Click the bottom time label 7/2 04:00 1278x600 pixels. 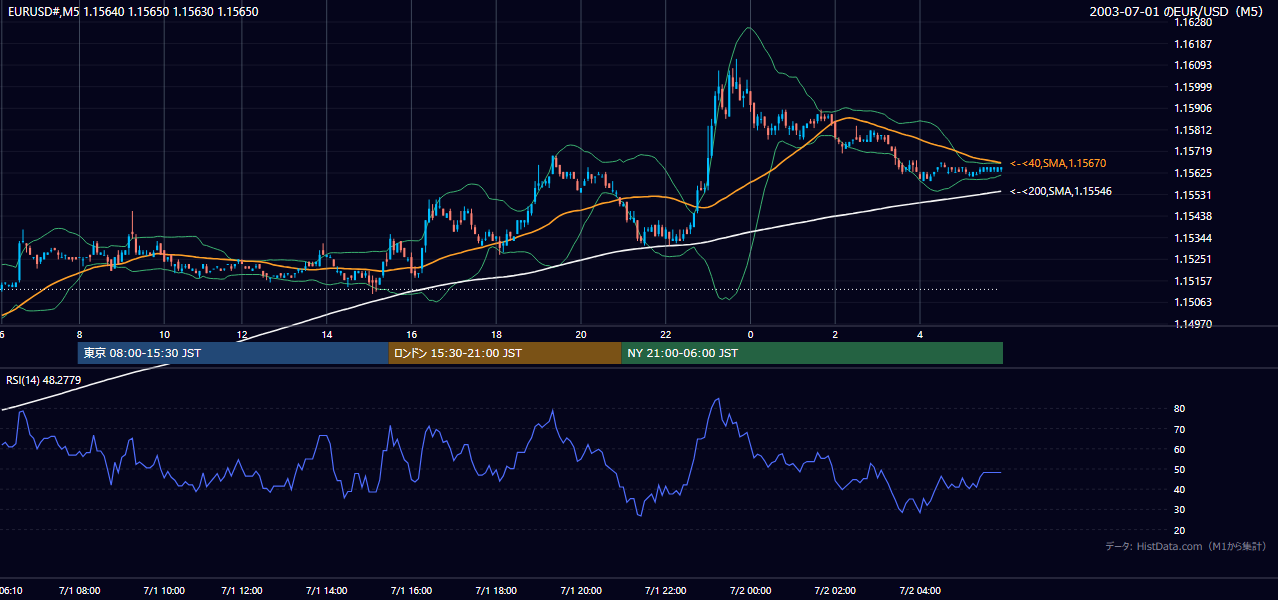(x=920, y=591)
